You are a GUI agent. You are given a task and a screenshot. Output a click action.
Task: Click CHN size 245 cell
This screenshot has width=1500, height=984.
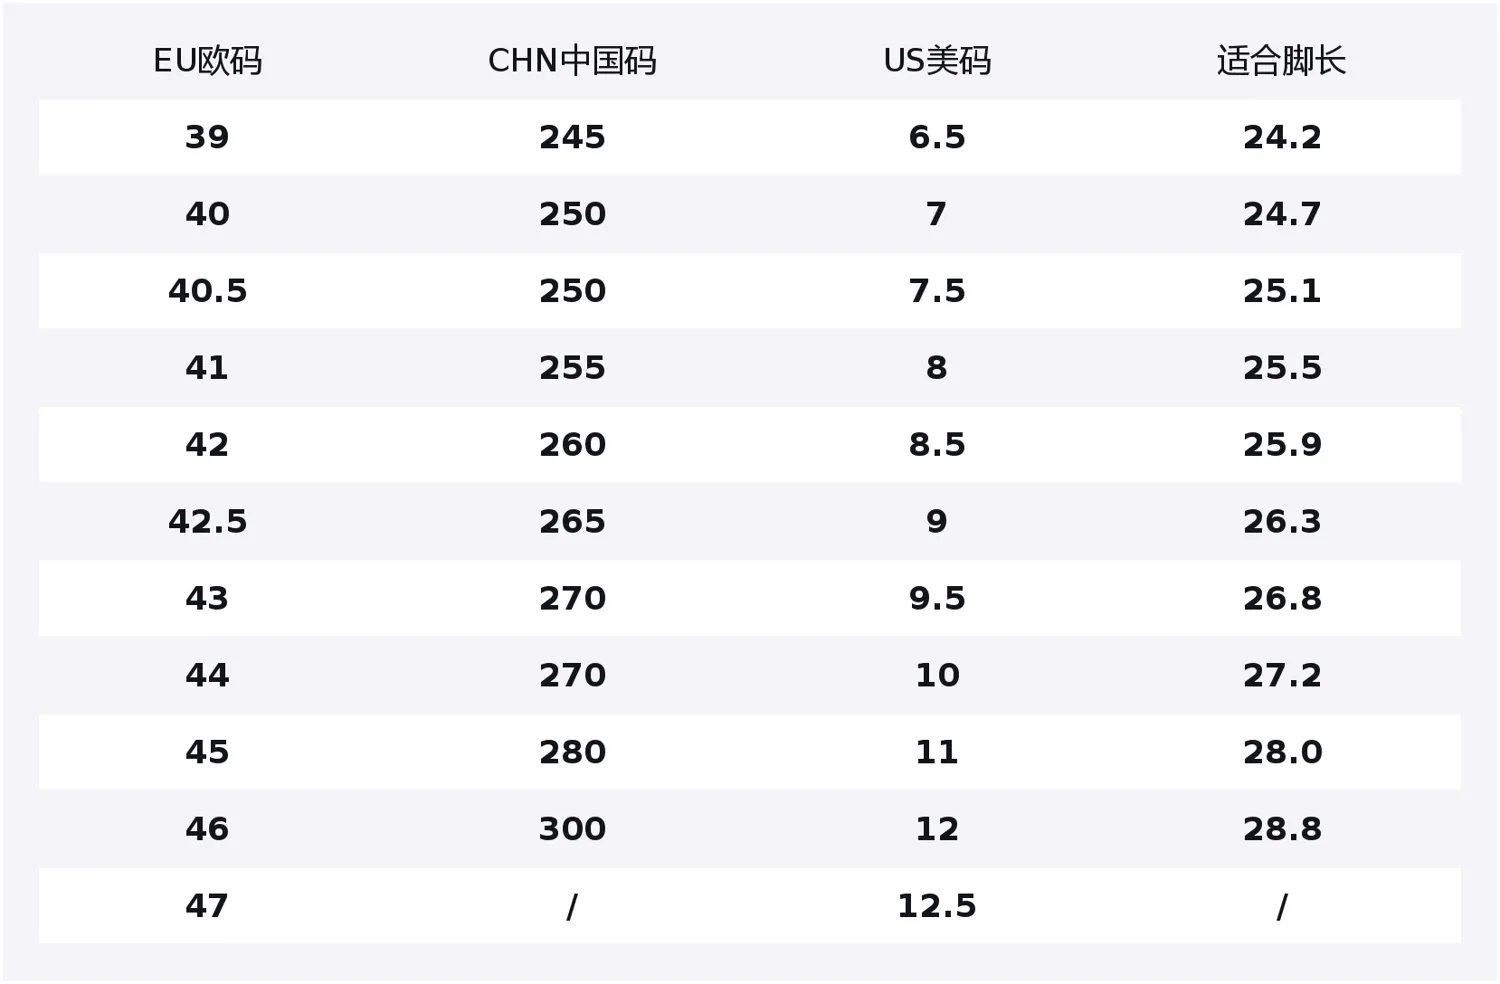572,137
